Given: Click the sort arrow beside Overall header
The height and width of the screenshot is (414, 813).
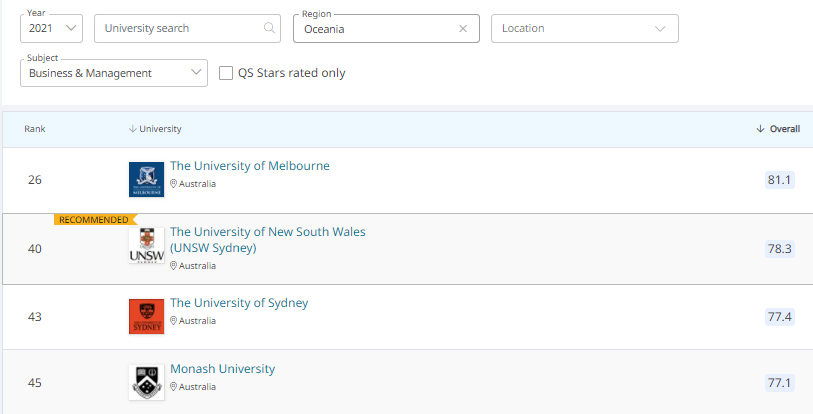Looking at the screenshot, I should [x=760, y=129].
